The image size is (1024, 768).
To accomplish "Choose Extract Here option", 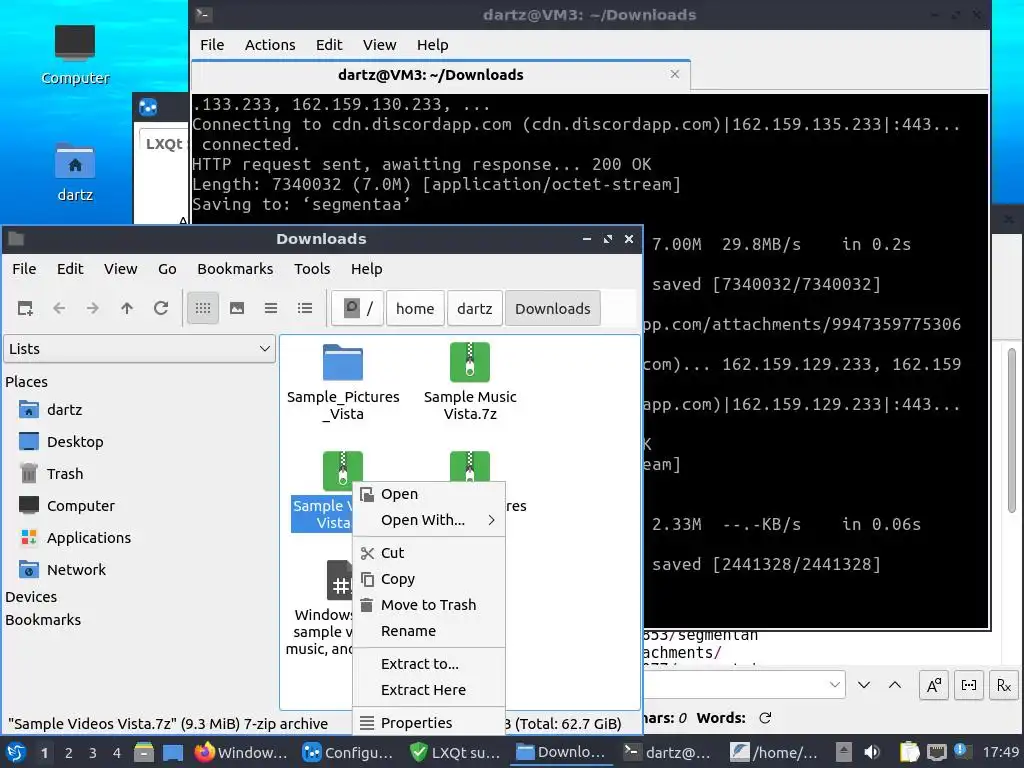I will pos(429,690).
